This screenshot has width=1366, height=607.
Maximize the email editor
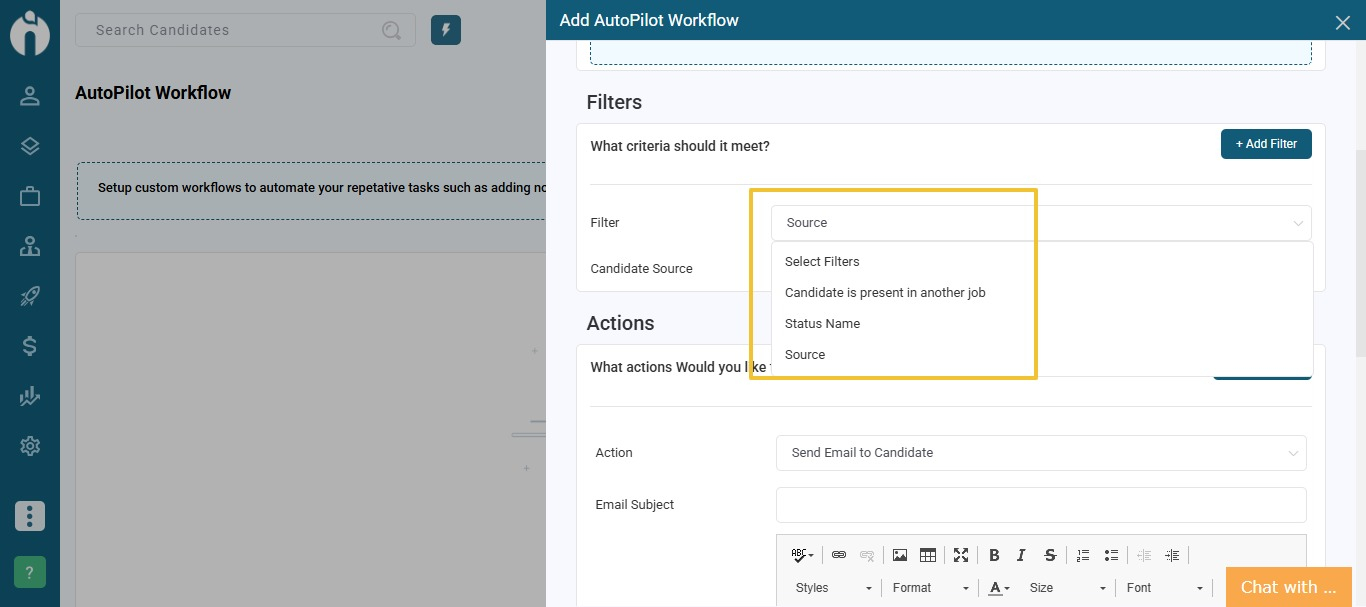(x=961, y=555)
